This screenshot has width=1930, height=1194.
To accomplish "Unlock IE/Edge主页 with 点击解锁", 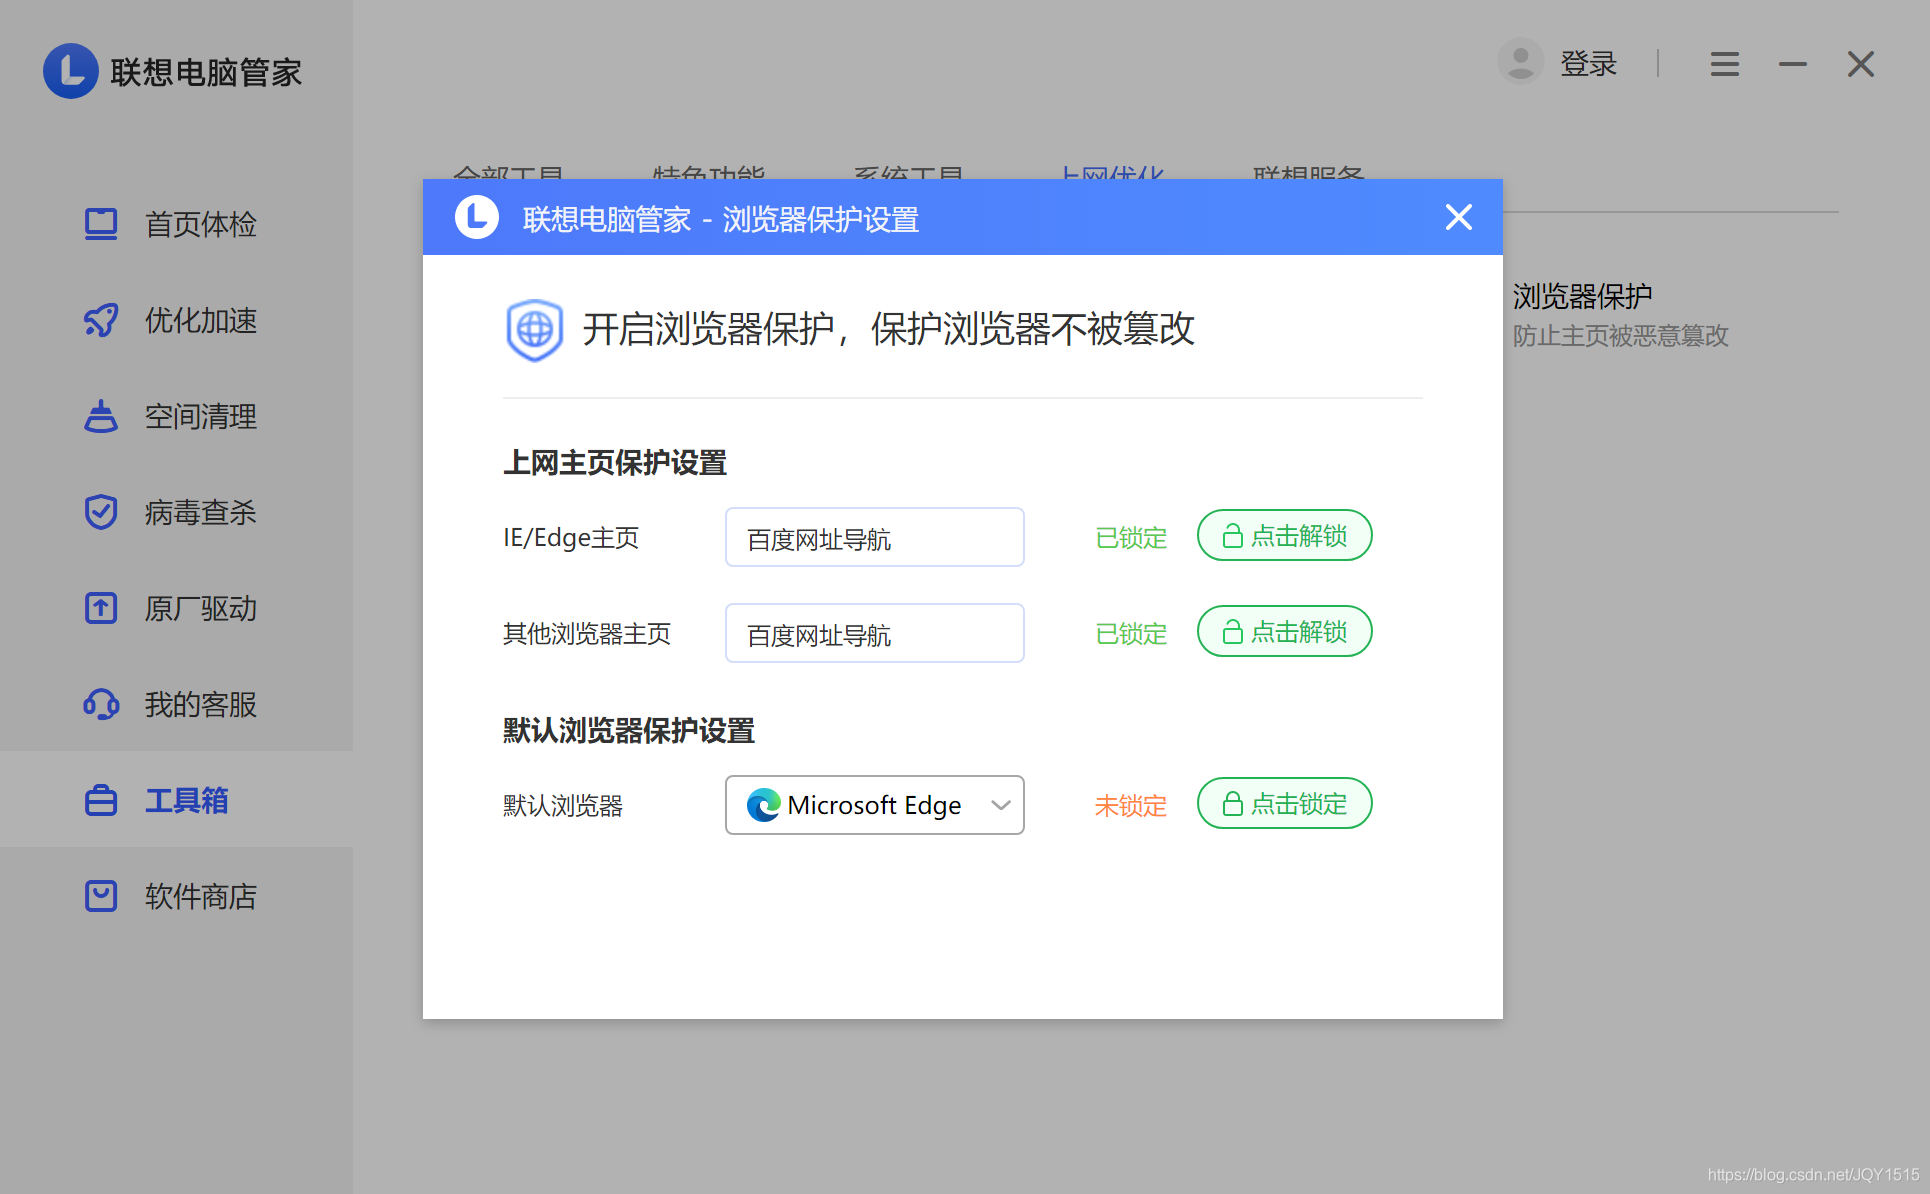I will pyautogui.click(x=1285, y=535).
